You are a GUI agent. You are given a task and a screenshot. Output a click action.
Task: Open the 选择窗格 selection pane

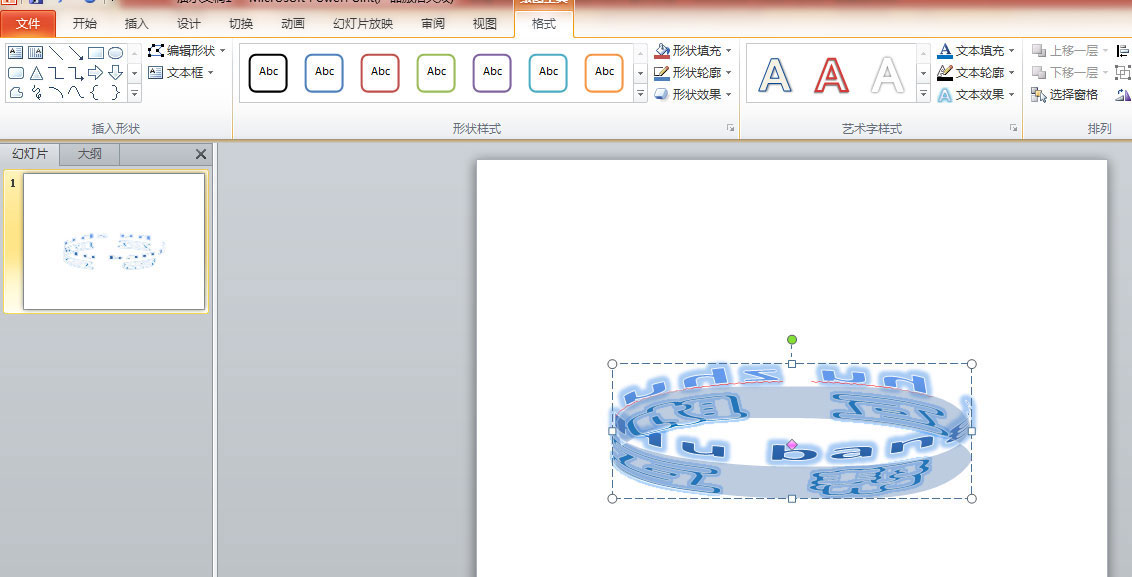(x=1066, y=95)
